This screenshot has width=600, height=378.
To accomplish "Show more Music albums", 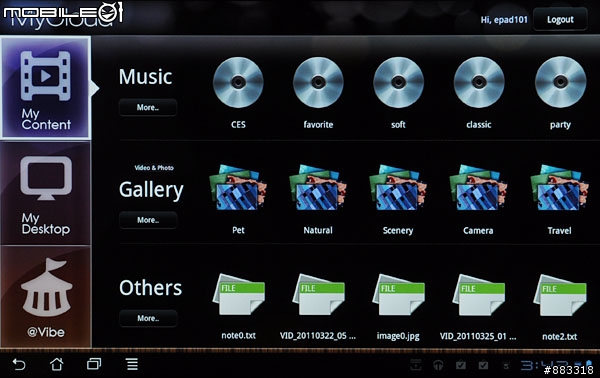I will click(148, 108).
